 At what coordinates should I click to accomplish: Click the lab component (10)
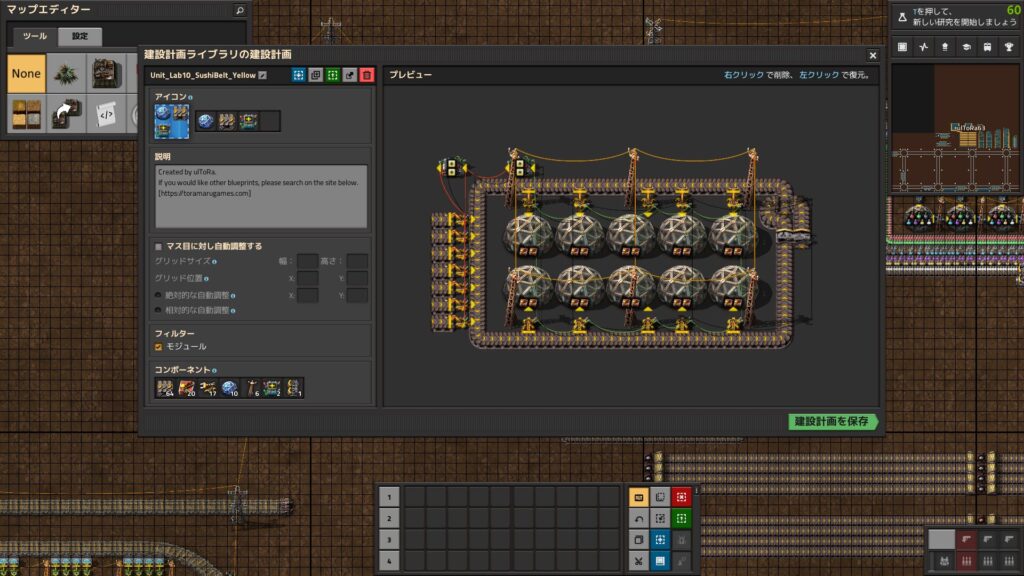click(x=229, y=388)
